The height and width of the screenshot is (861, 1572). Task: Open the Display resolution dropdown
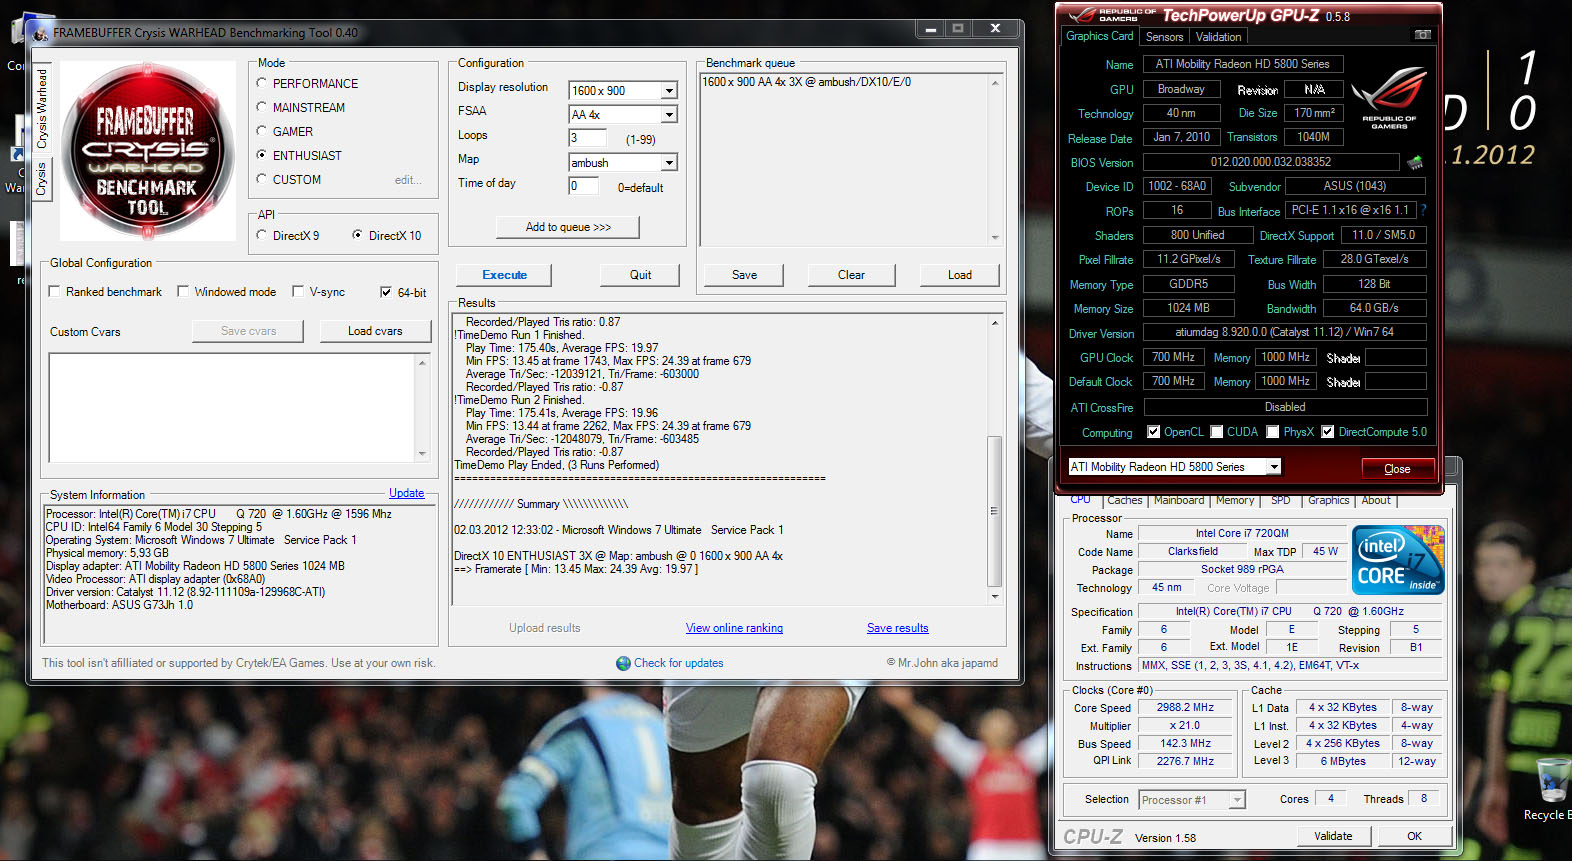pyautogui.click(x=669, y=91)
